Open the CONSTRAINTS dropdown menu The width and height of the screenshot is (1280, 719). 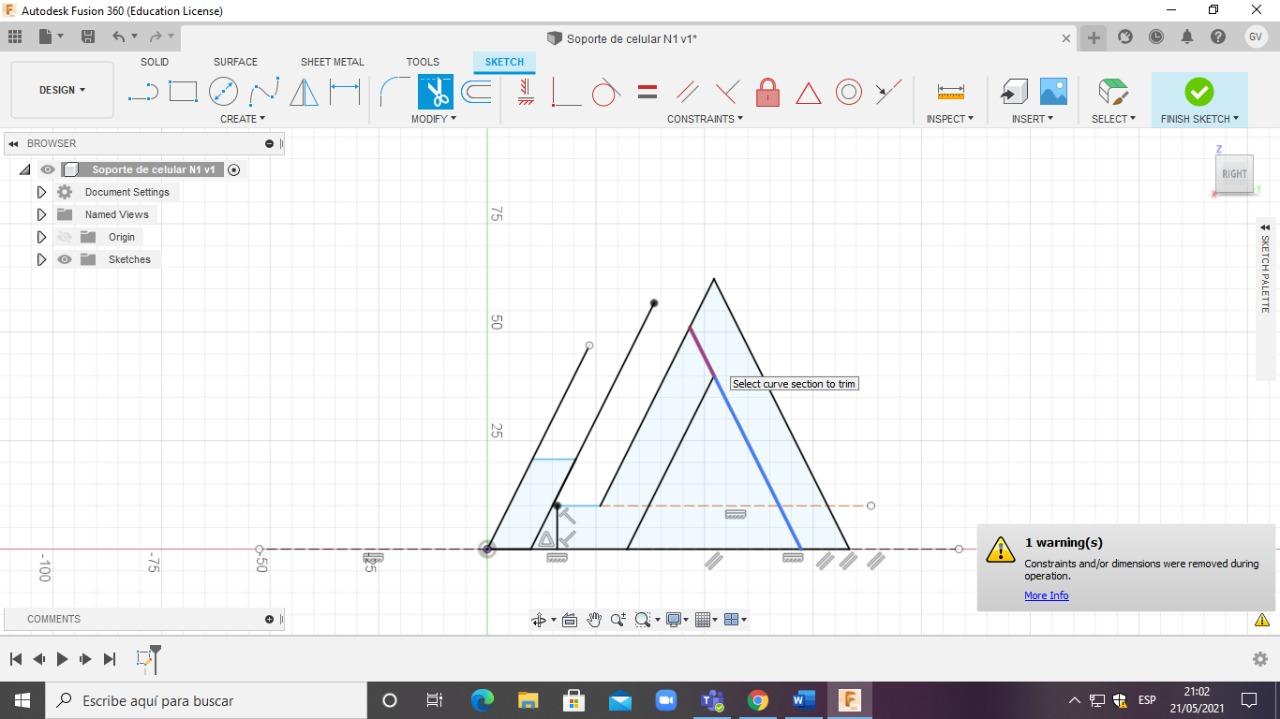pyautogui.click(x=705, y=119)
